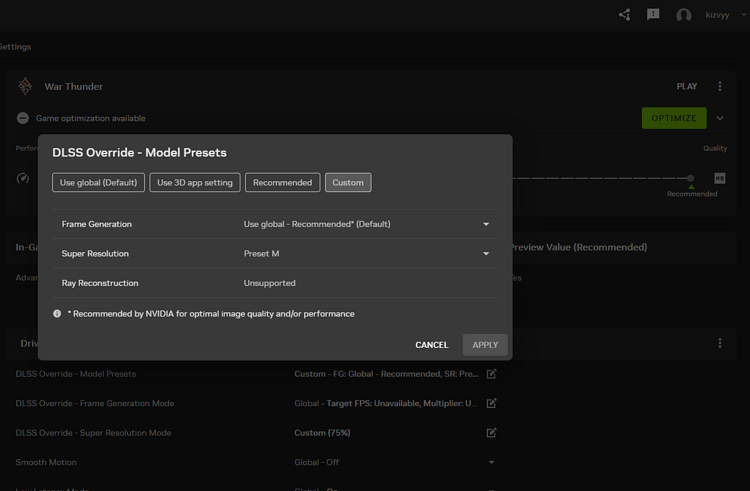Open the feedback notification icon

(653, 15)
